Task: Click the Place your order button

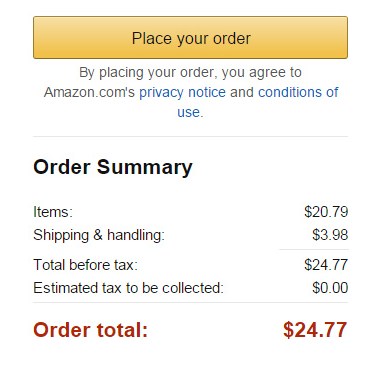Action: [x=190, y=37]
